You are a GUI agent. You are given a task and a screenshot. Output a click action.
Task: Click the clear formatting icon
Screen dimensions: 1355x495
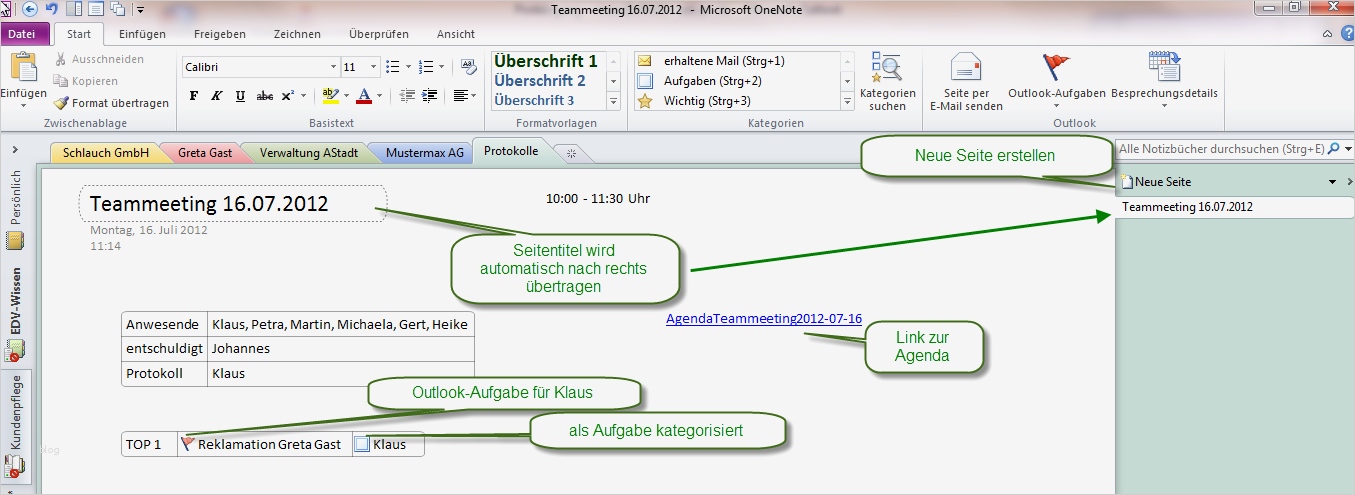tap(469, 67)
